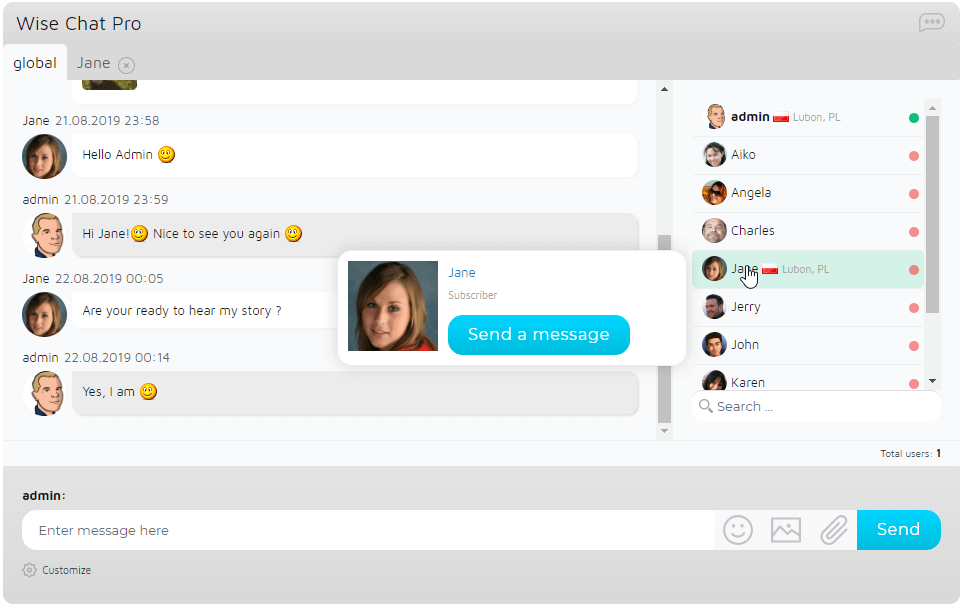Viewport: 964px width, 607px height.
Task: Close the Jane private chat tab
Action: (127, 65)
